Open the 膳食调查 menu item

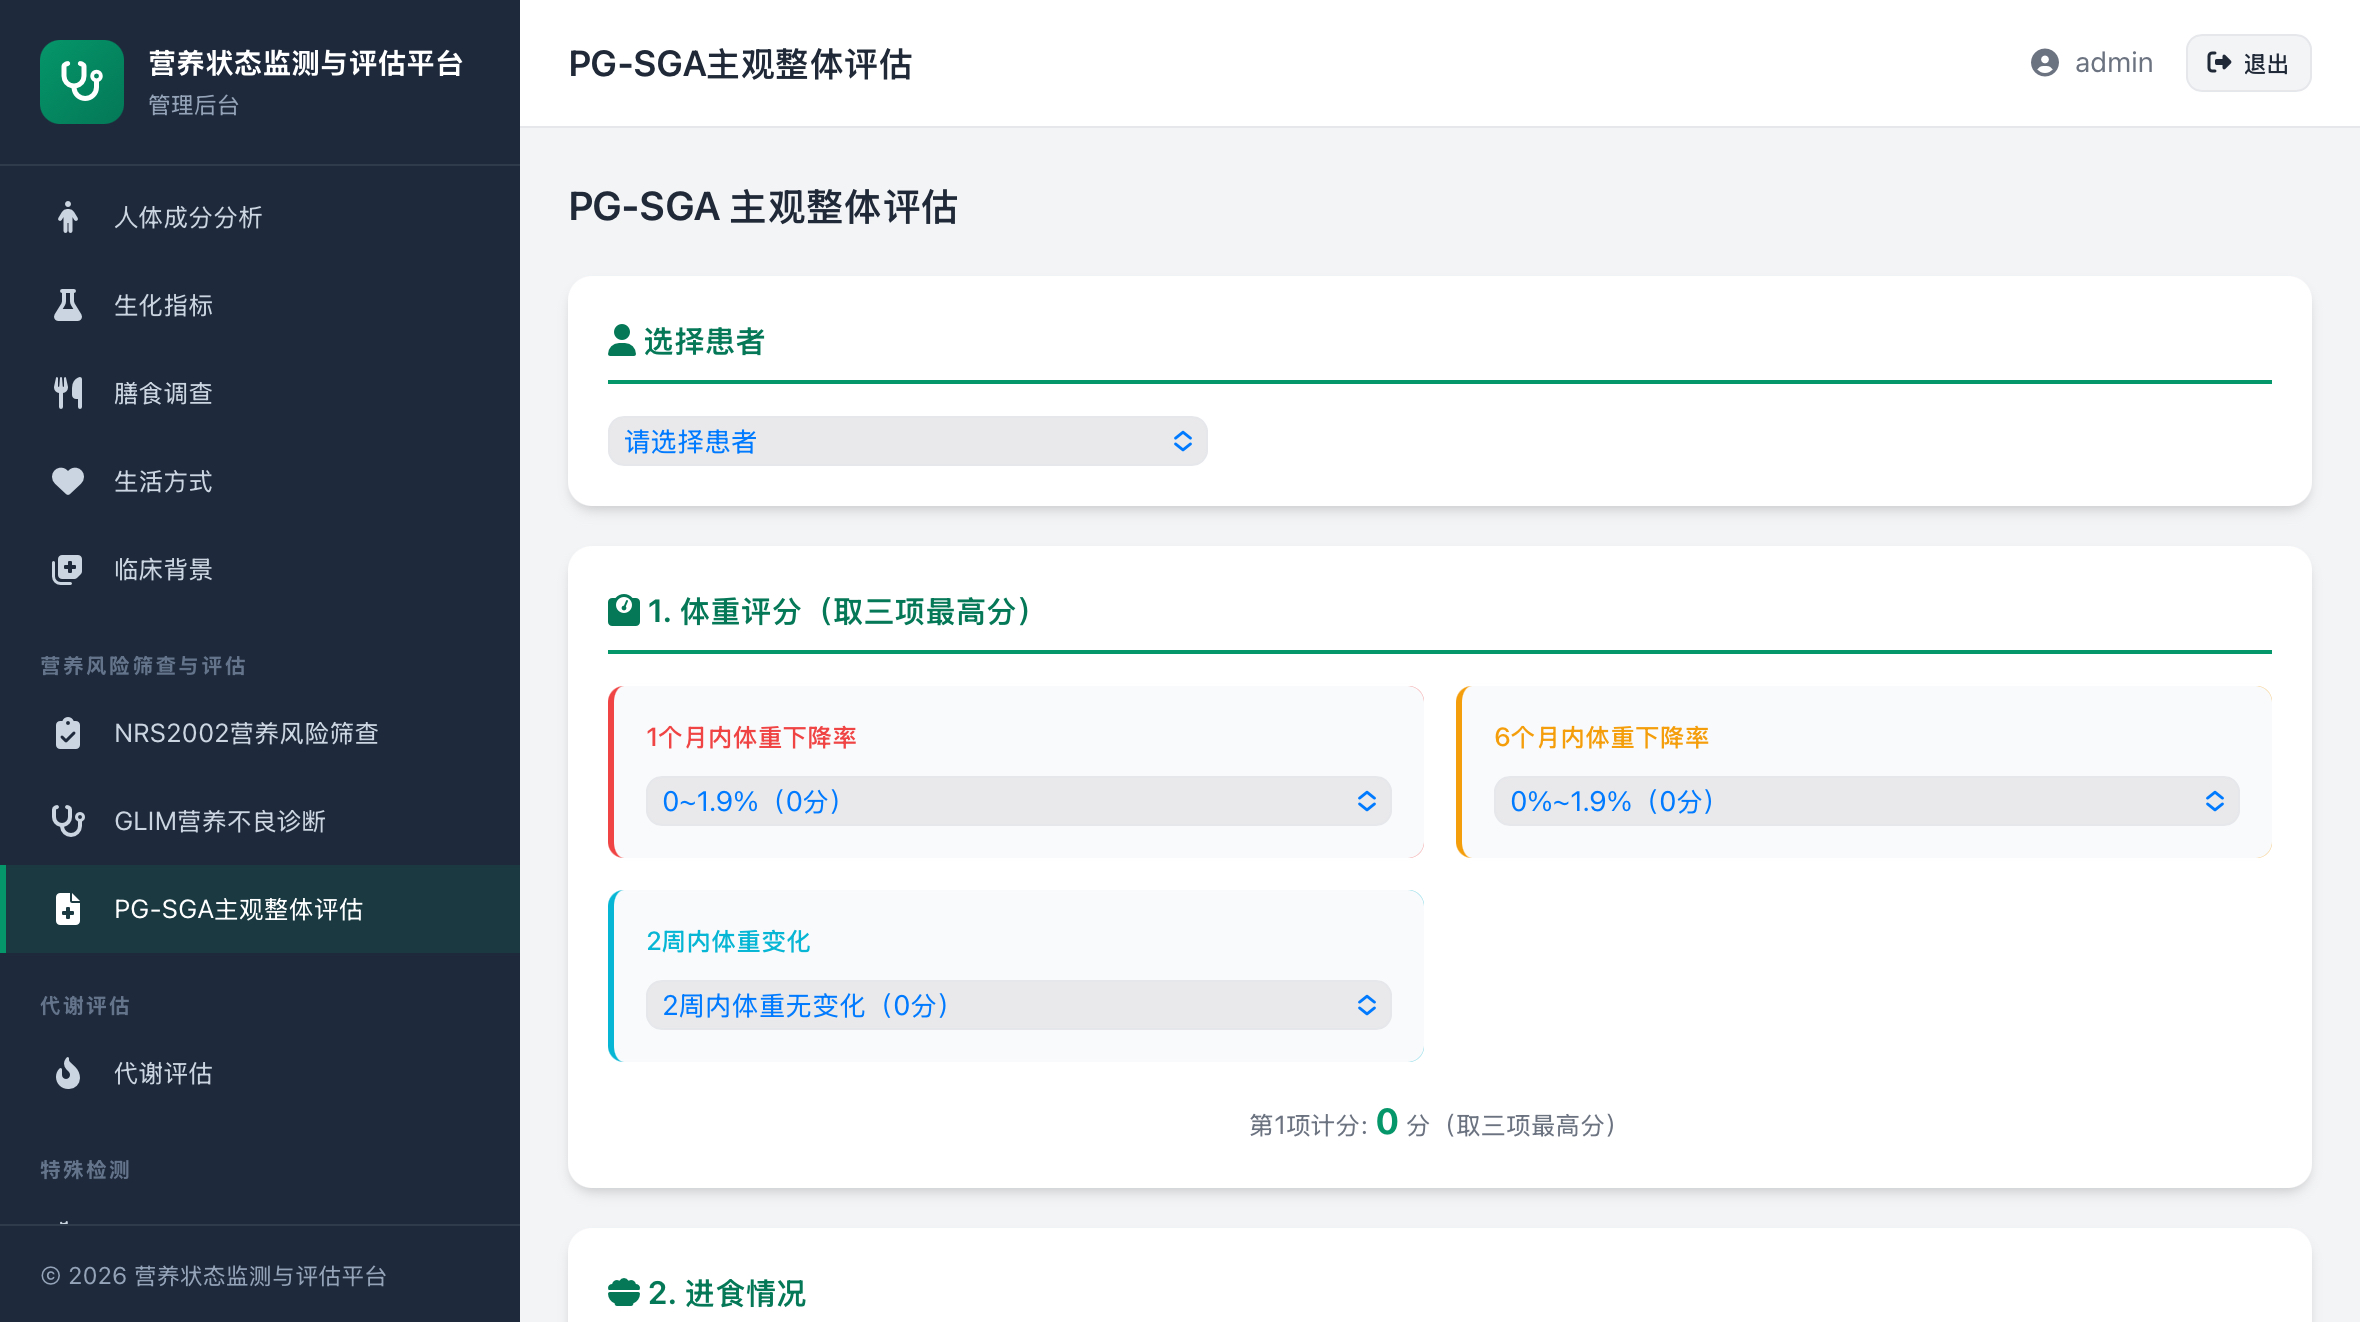[260, 393]
